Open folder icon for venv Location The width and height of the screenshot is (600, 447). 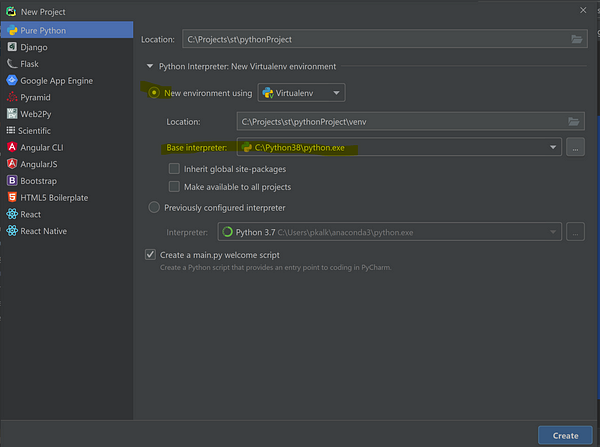(x=574, y=122)
